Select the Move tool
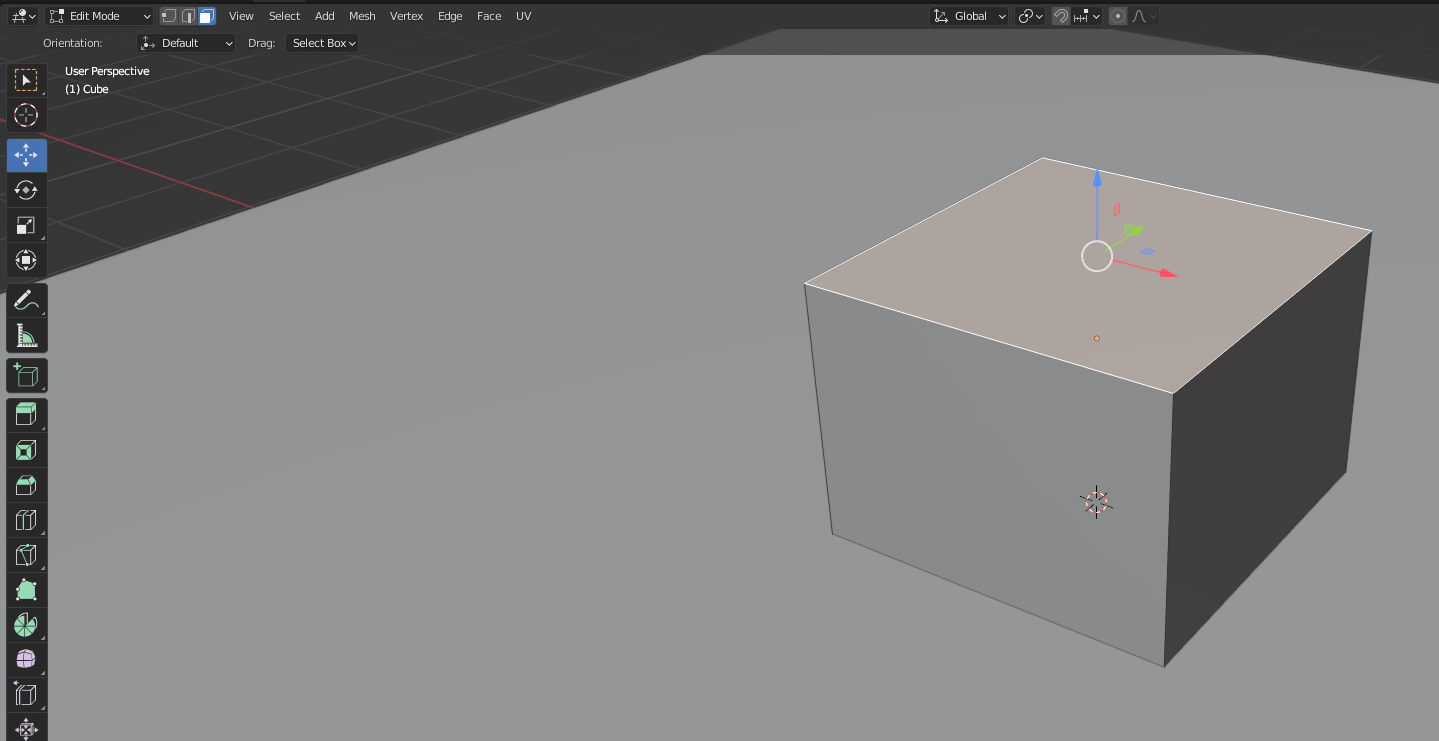This screenshot has height=741, width=1439. [26, 155]
